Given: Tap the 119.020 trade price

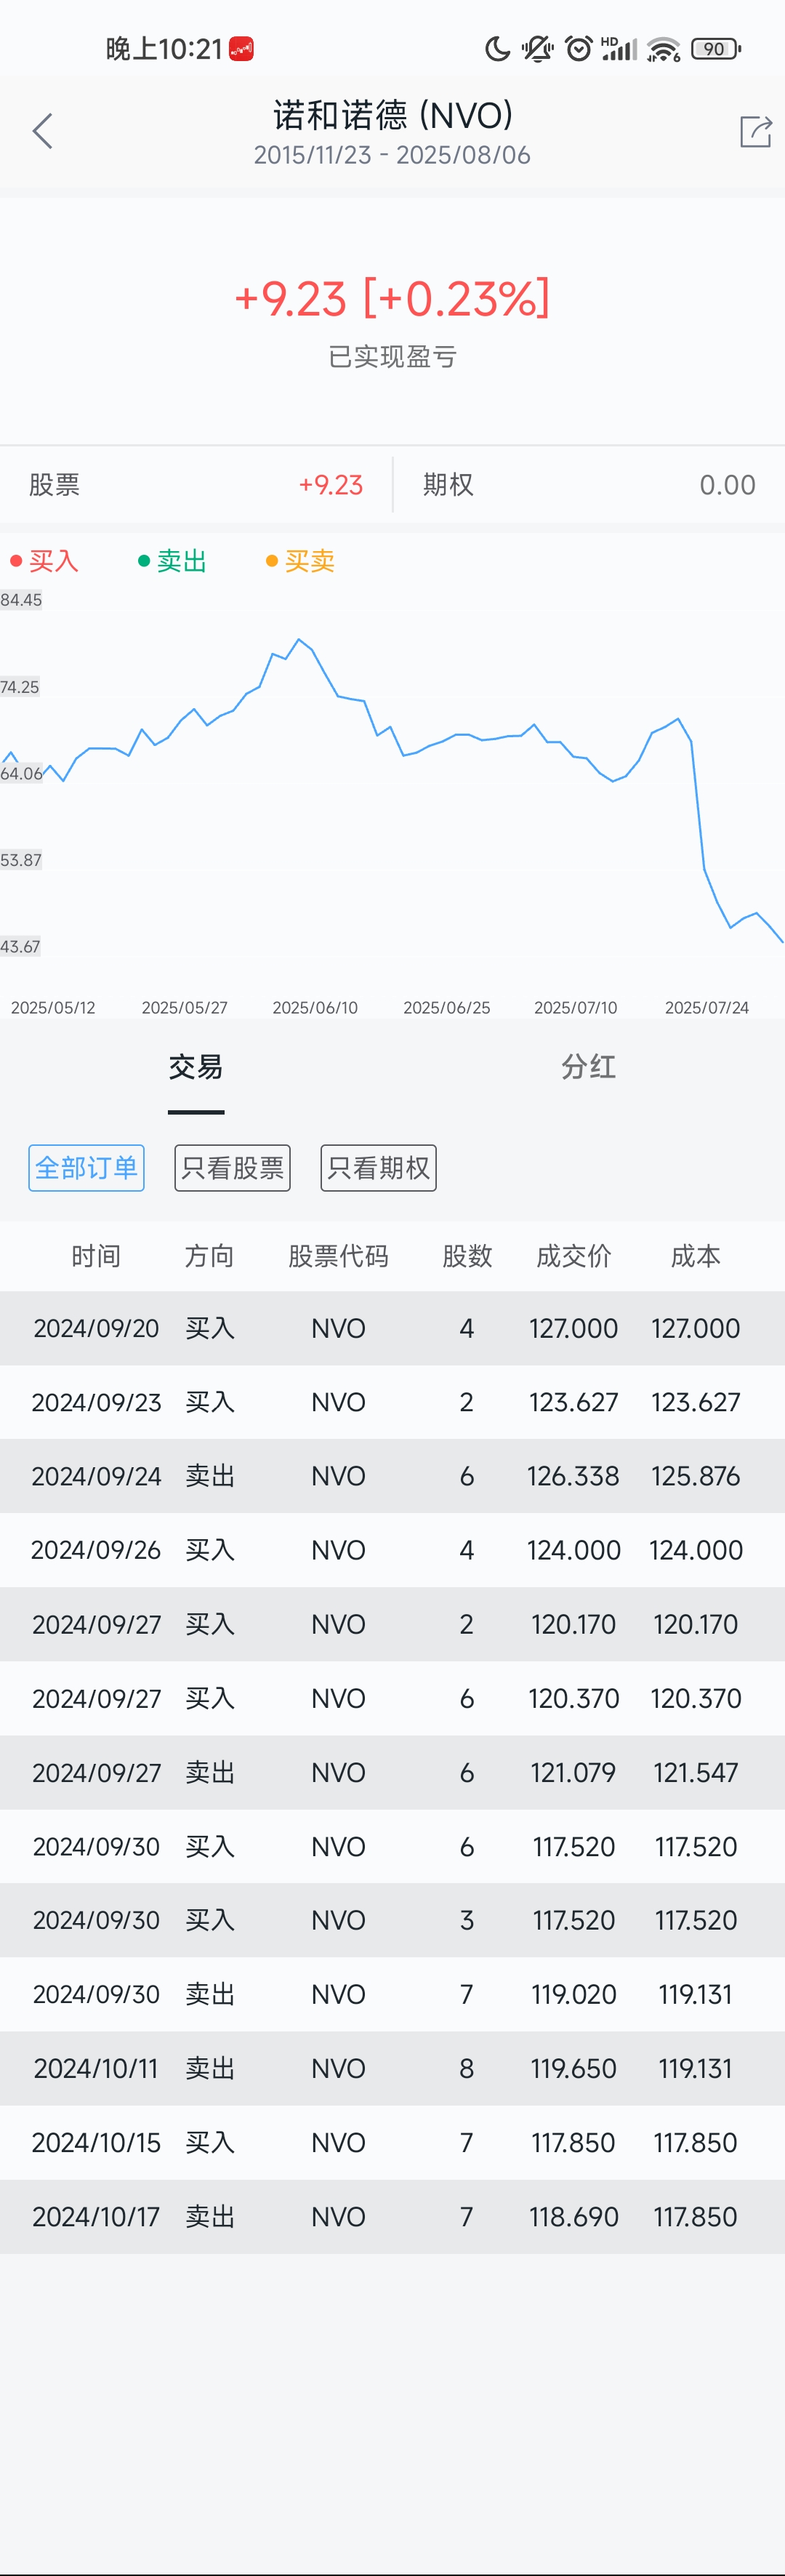Looking at the screenshot, I should (x=574, y=1994).
